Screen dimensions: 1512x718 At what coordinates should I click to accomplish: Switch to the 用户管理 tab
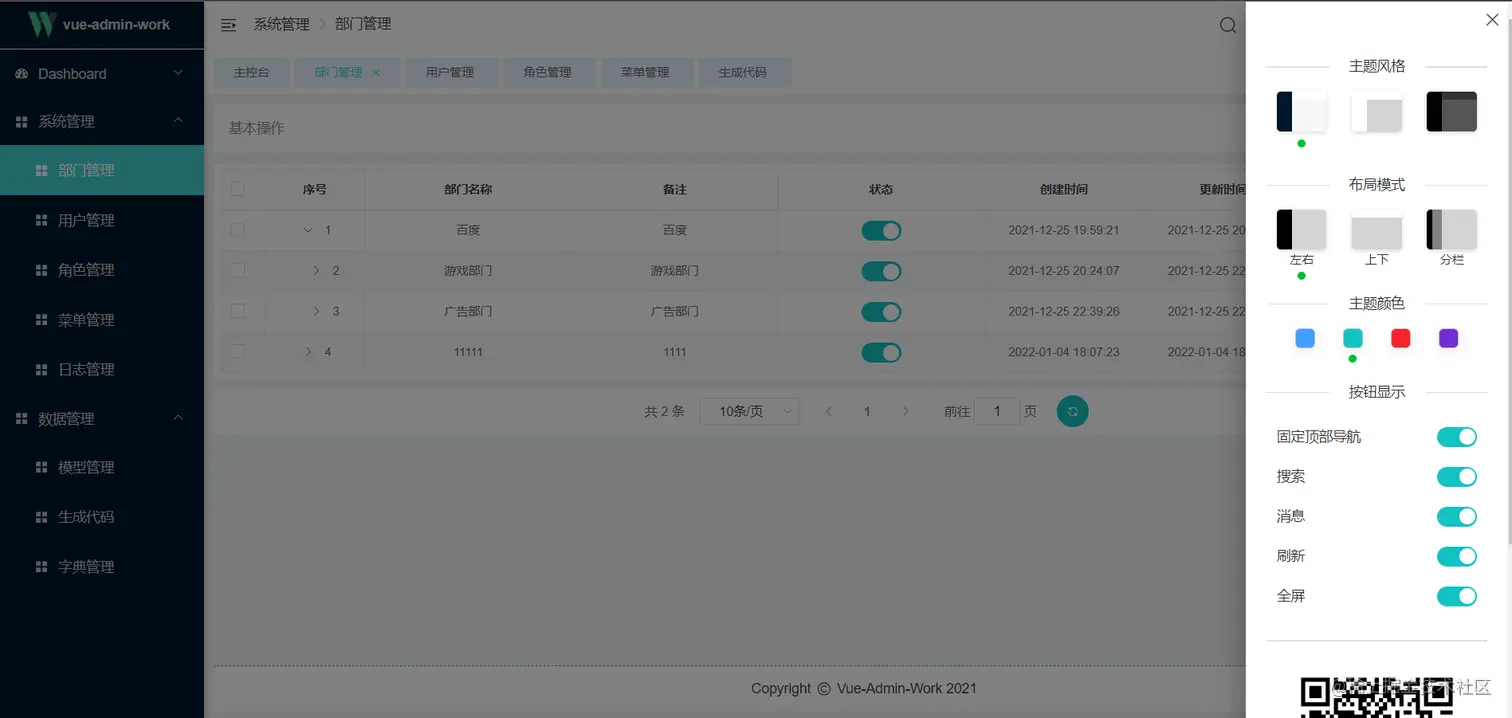(450, 72)
